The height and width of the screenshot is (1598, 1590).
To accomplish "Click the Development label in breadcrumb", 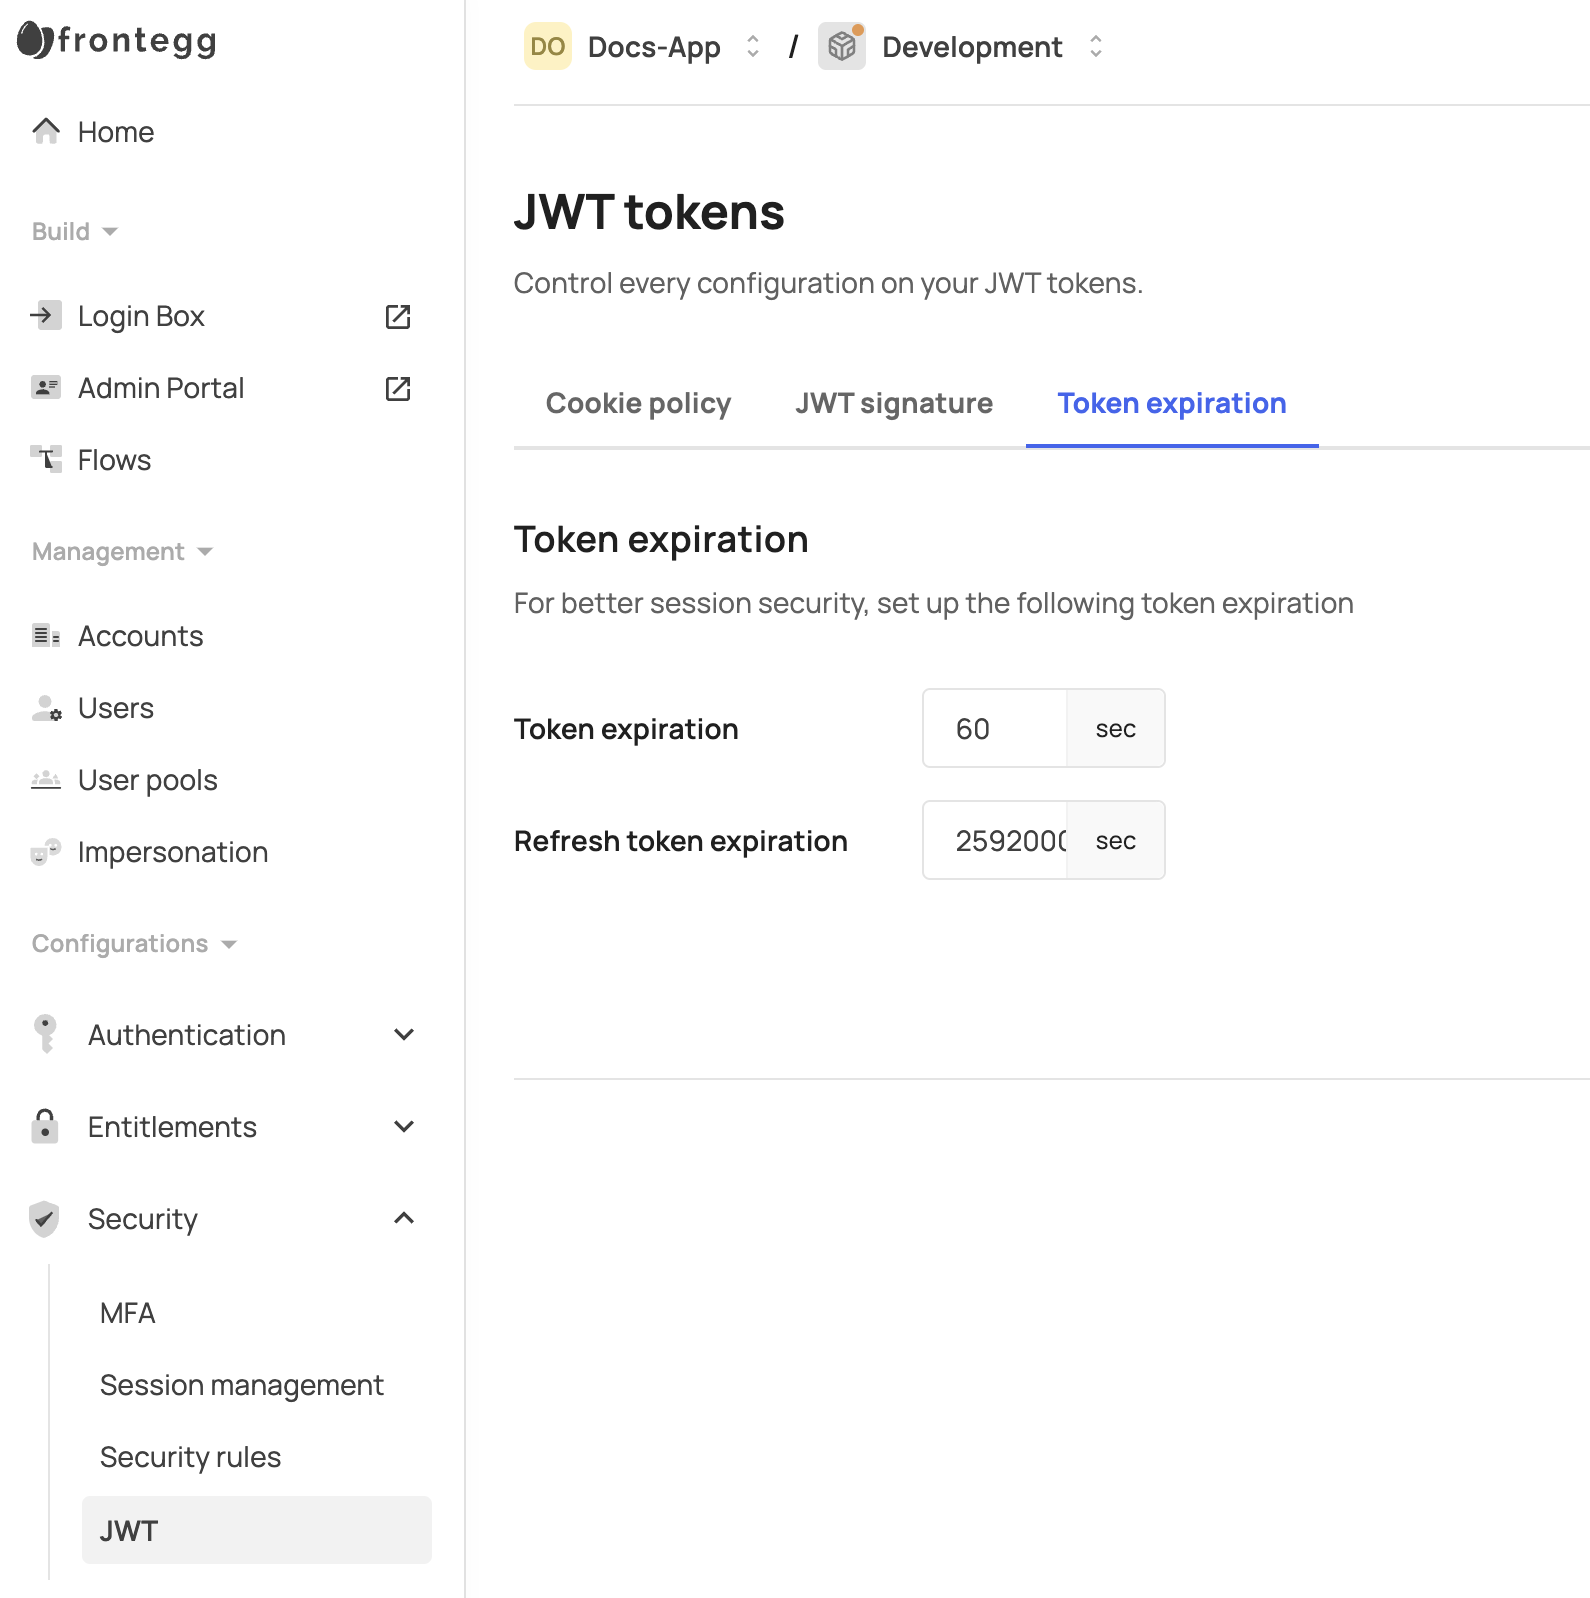I will click(x=972, y=47).
